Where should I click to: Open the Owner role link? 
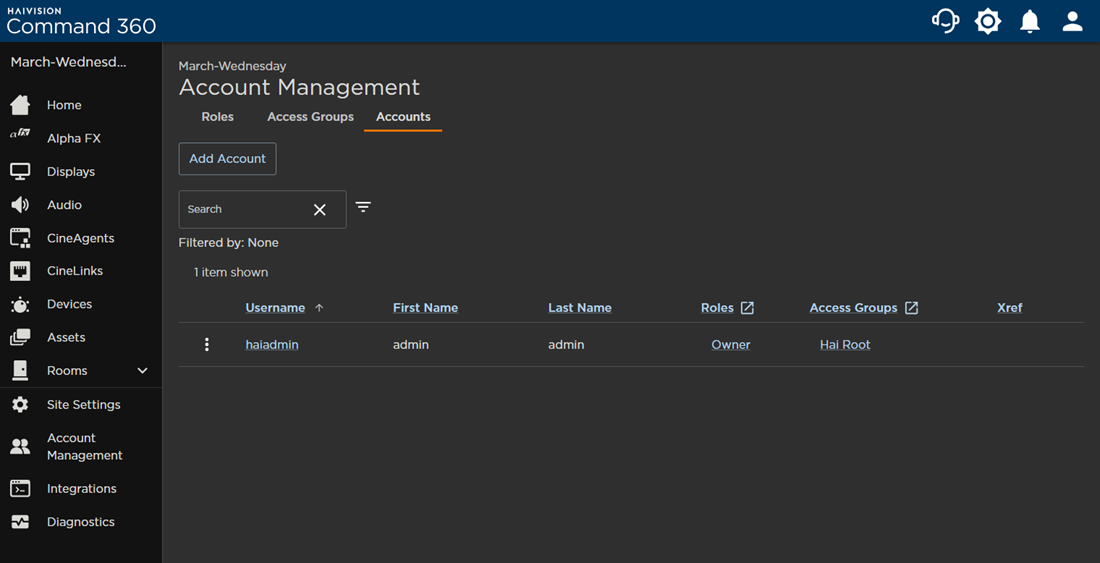coord(730,345)
